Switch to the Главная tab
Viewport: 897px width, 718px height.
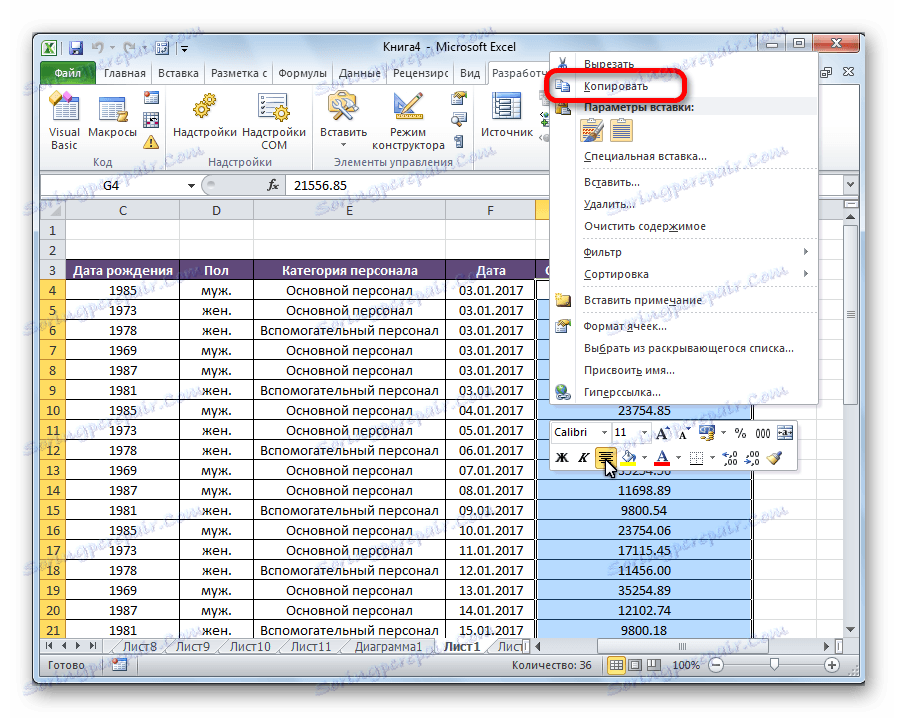pyautogui.click(x=125, y=73)
